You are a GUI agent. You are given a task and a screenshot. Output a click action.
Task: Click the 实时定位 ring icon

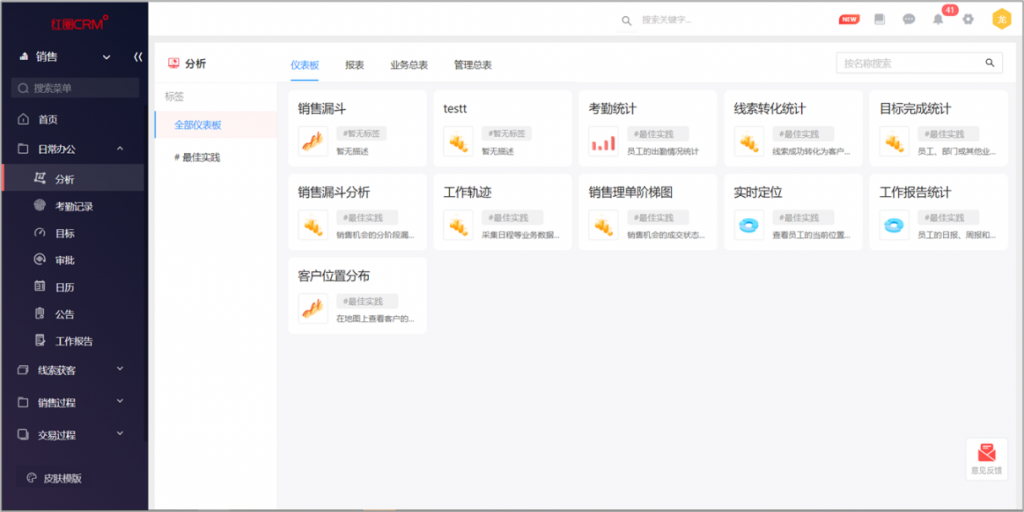pyautogui.click(x=748, y=226)
